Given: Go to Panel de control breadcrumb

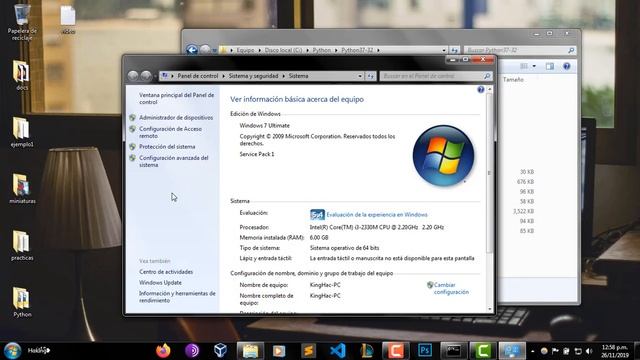Looking at the screenshot, I should (198, 76).
